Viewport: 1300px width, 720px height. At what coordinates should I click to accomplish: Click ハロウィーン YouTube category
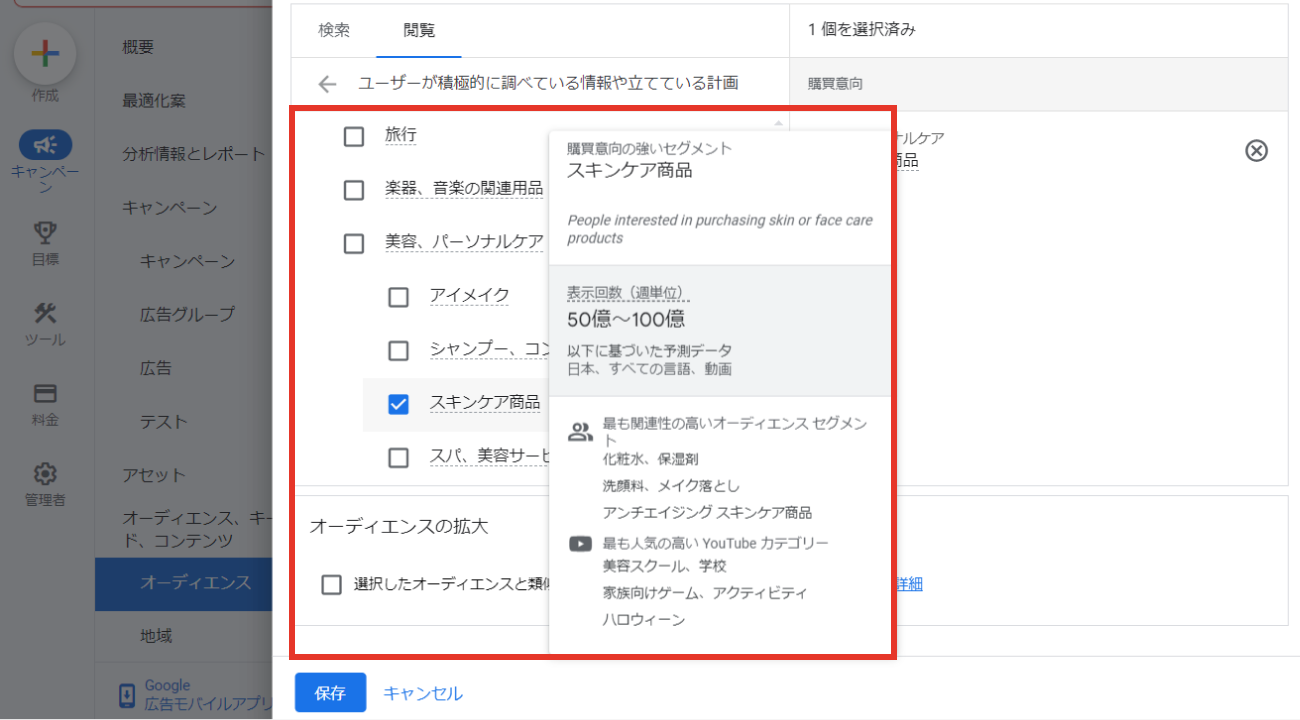644,620
